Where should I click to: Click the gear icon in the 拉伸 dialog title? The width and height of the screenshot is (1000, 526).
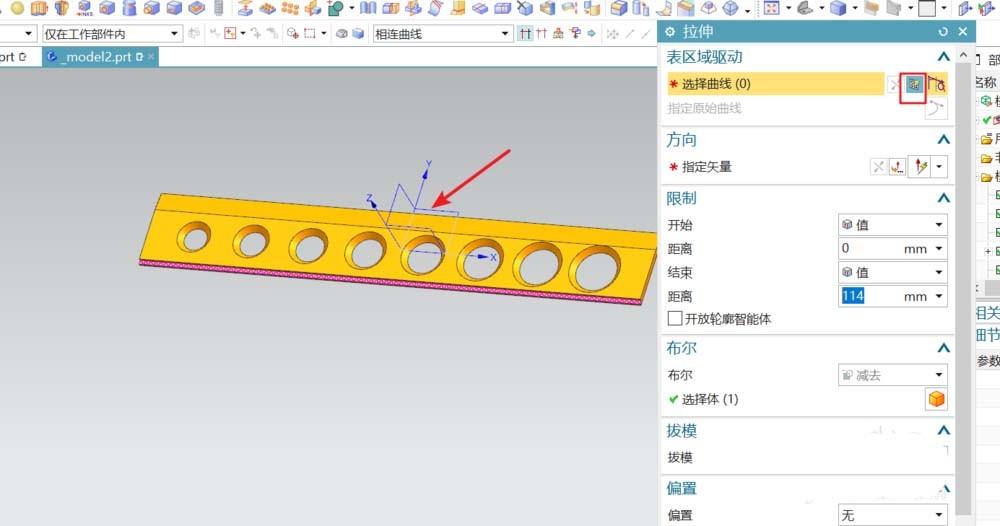tap(670, 32)
